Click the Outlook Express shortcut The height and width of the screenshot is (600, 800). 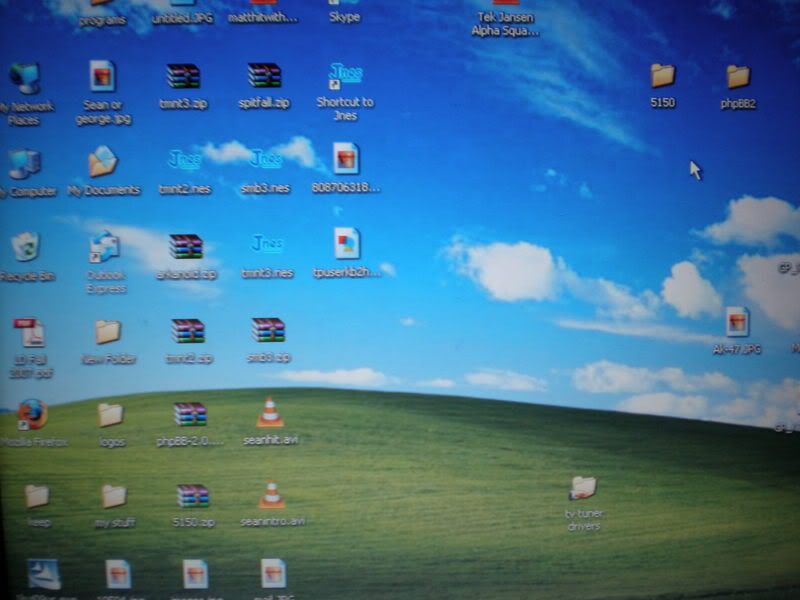105,247
